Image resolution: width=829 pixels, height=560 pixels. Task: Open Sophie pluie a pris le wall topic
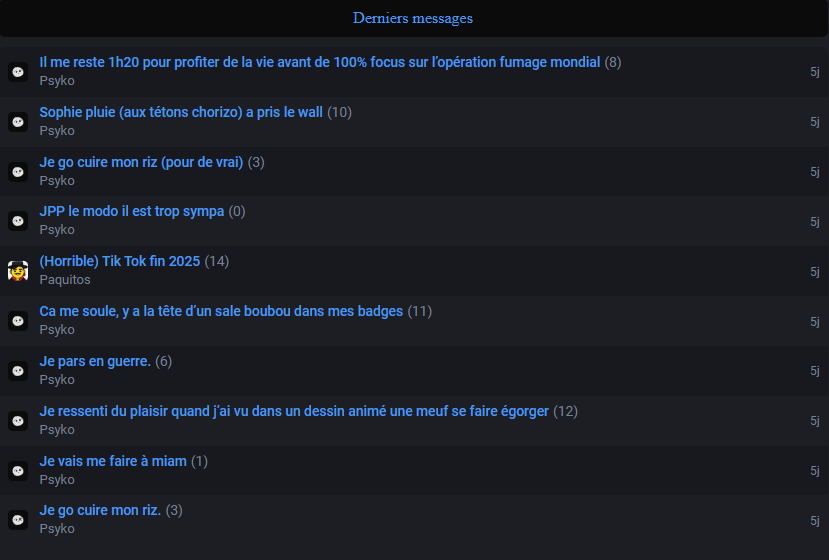(x=181, y=112)
